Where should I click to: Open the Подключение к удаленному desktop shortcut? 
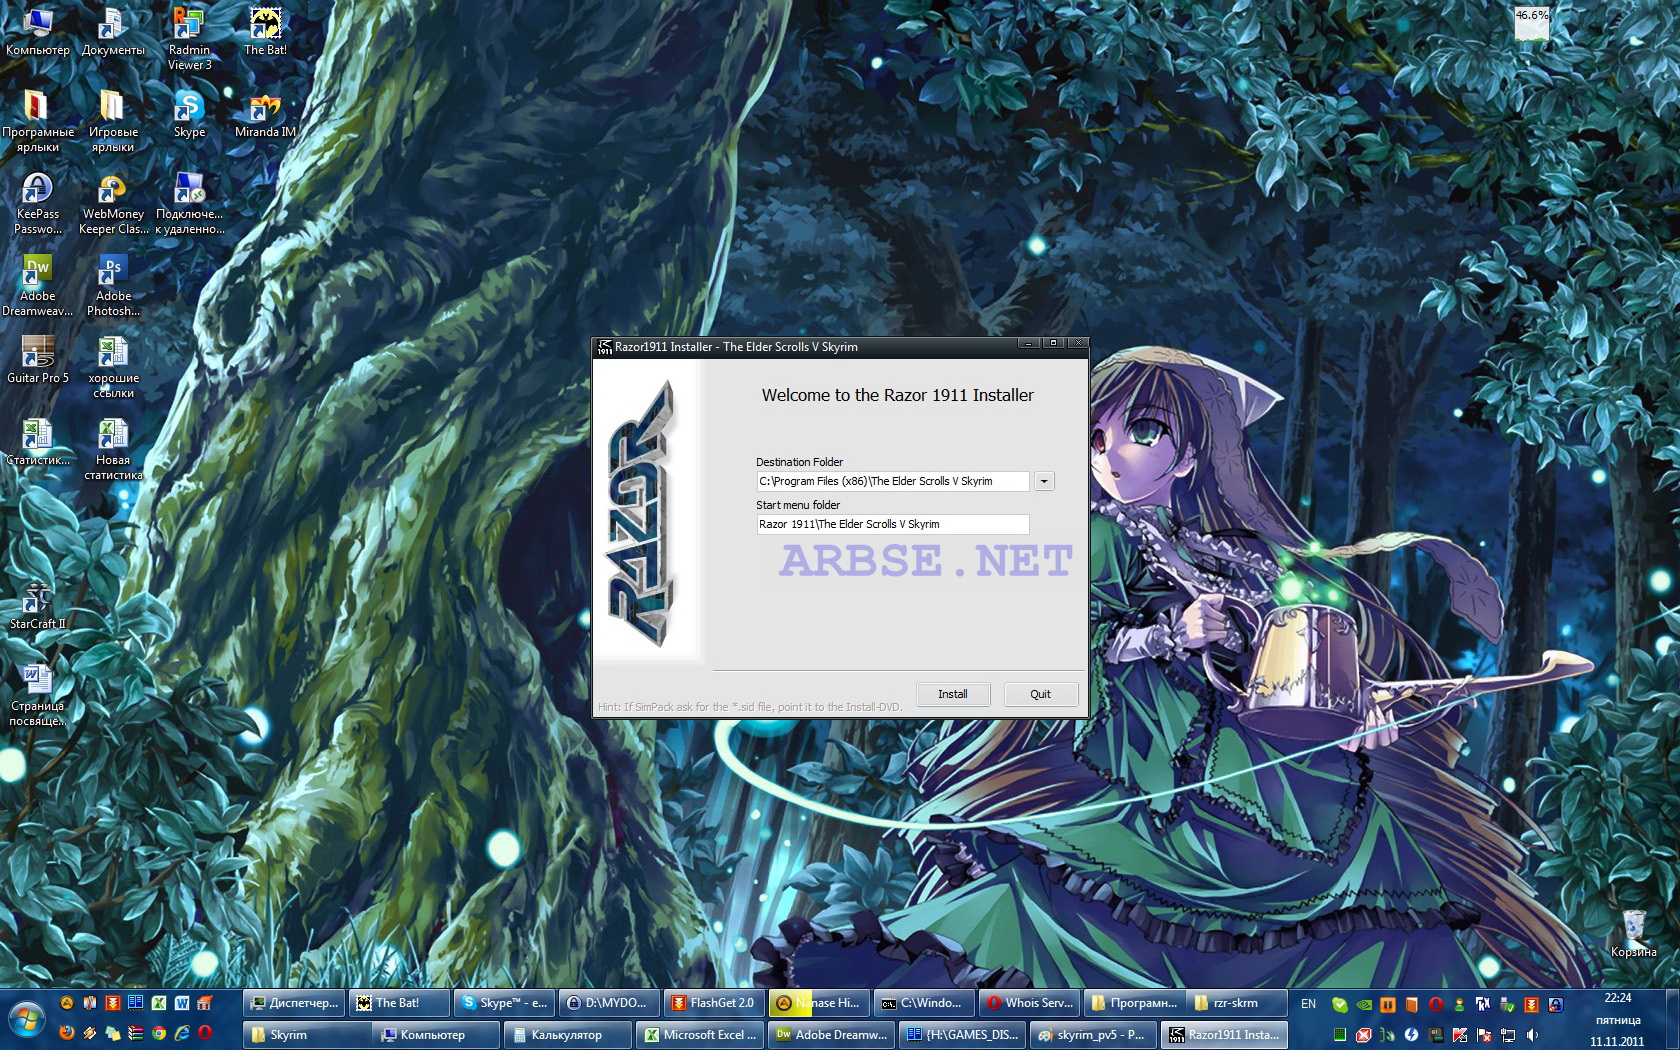pos(189,204)
